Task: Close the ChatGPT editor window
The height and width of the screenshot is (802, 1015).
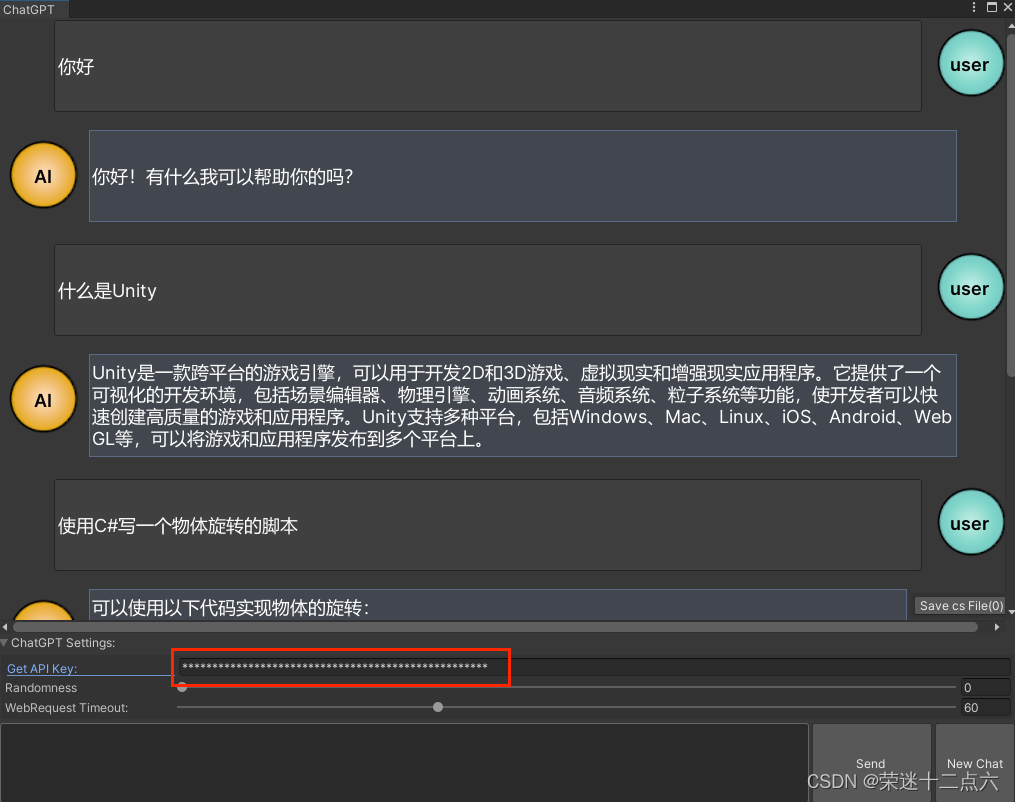Action: point(1008,7)
